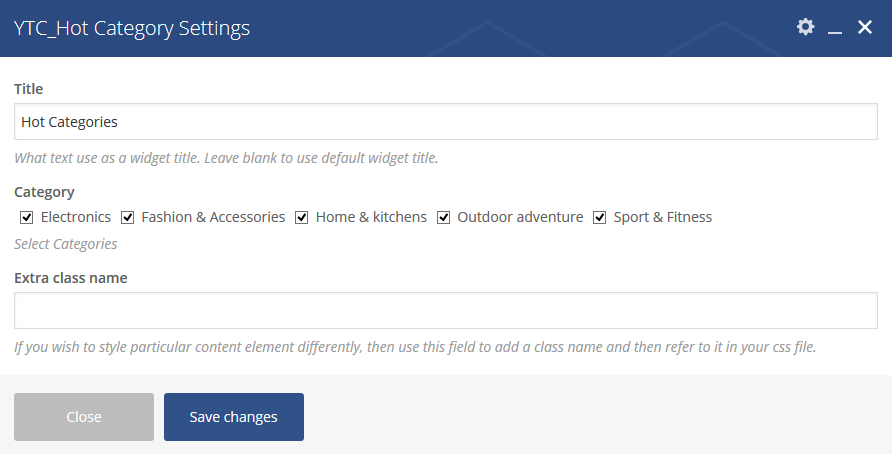Screen dimensions: 892x454
Task: Click the Title input containing Hot Categories
Action: coord(446,122)
